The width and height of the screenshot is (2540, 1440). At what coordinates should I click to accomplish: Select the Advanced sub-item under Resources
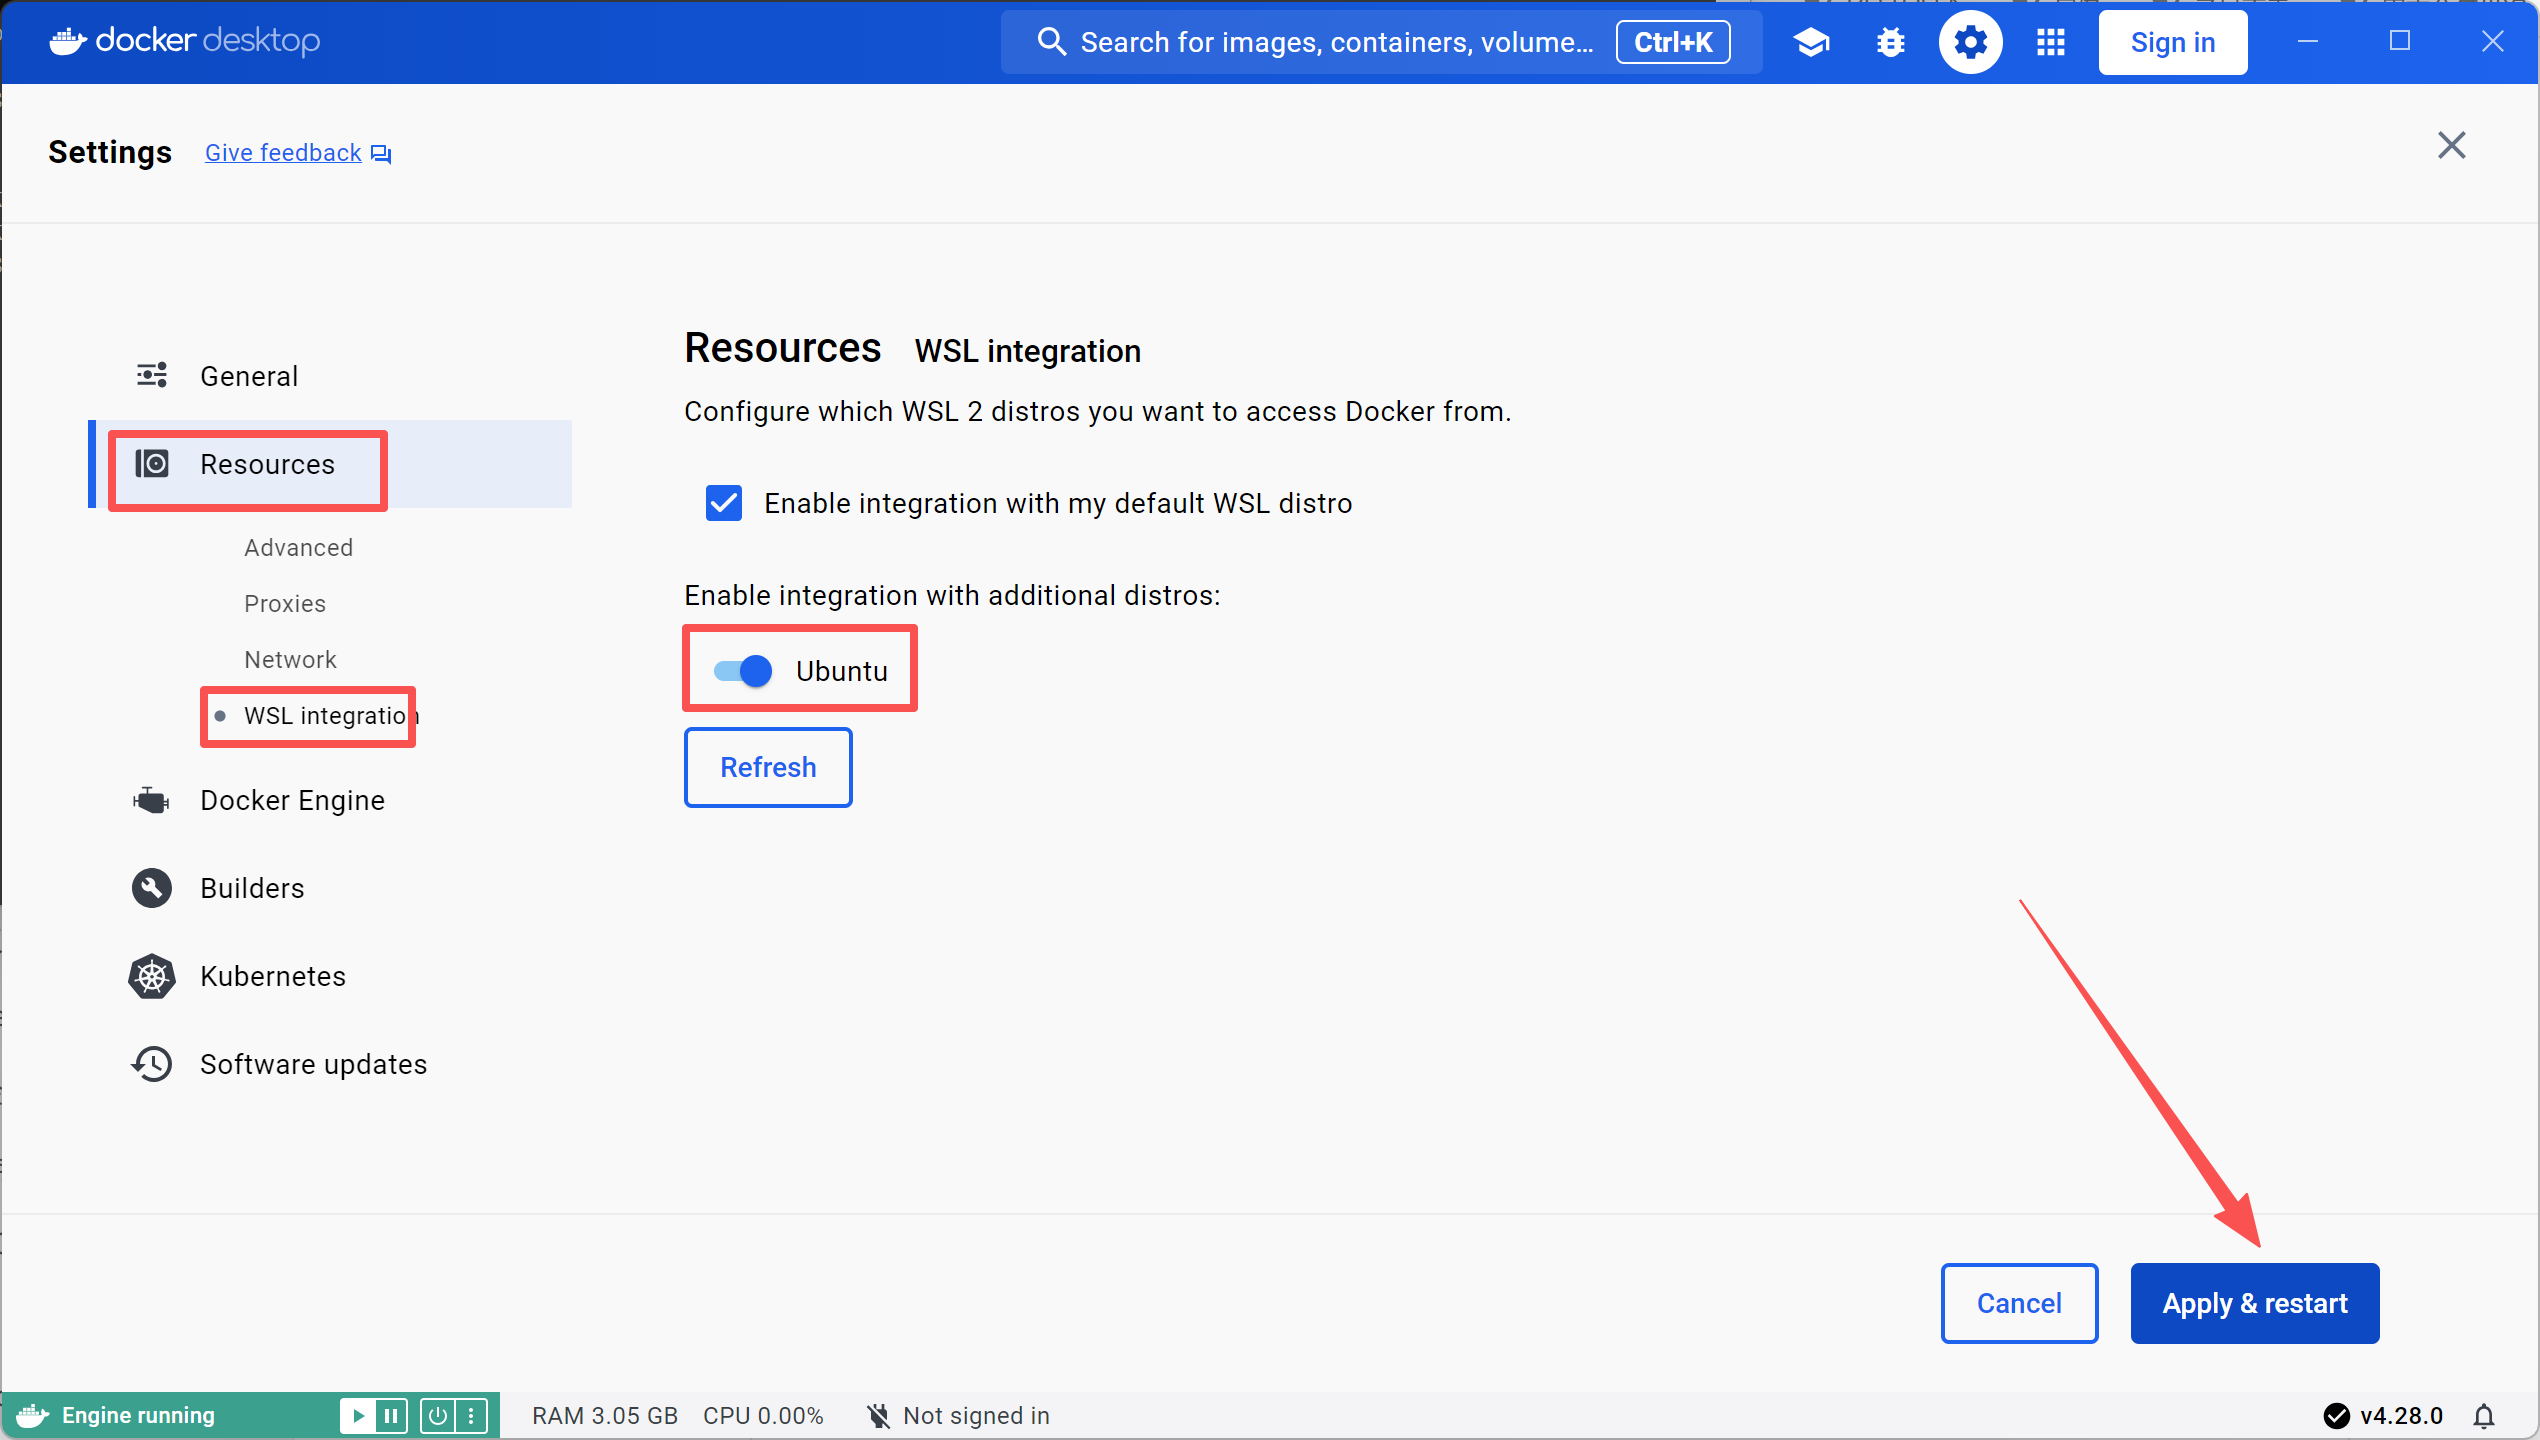[x=298, y=548]
